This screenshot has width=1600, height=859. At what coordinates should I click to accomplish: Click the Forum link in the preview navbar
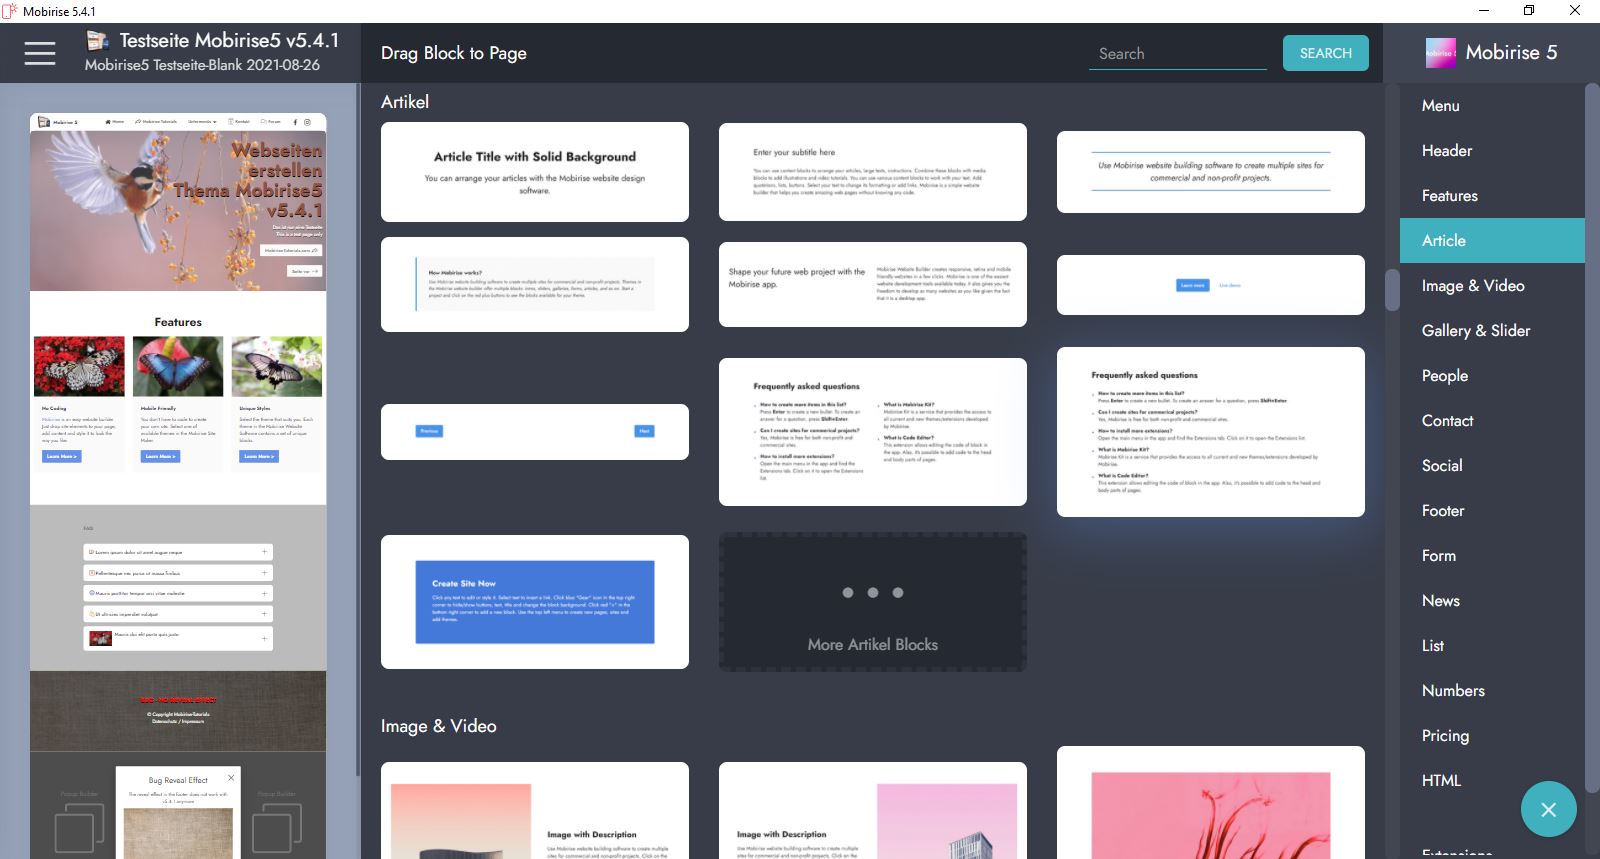(271, 122)
